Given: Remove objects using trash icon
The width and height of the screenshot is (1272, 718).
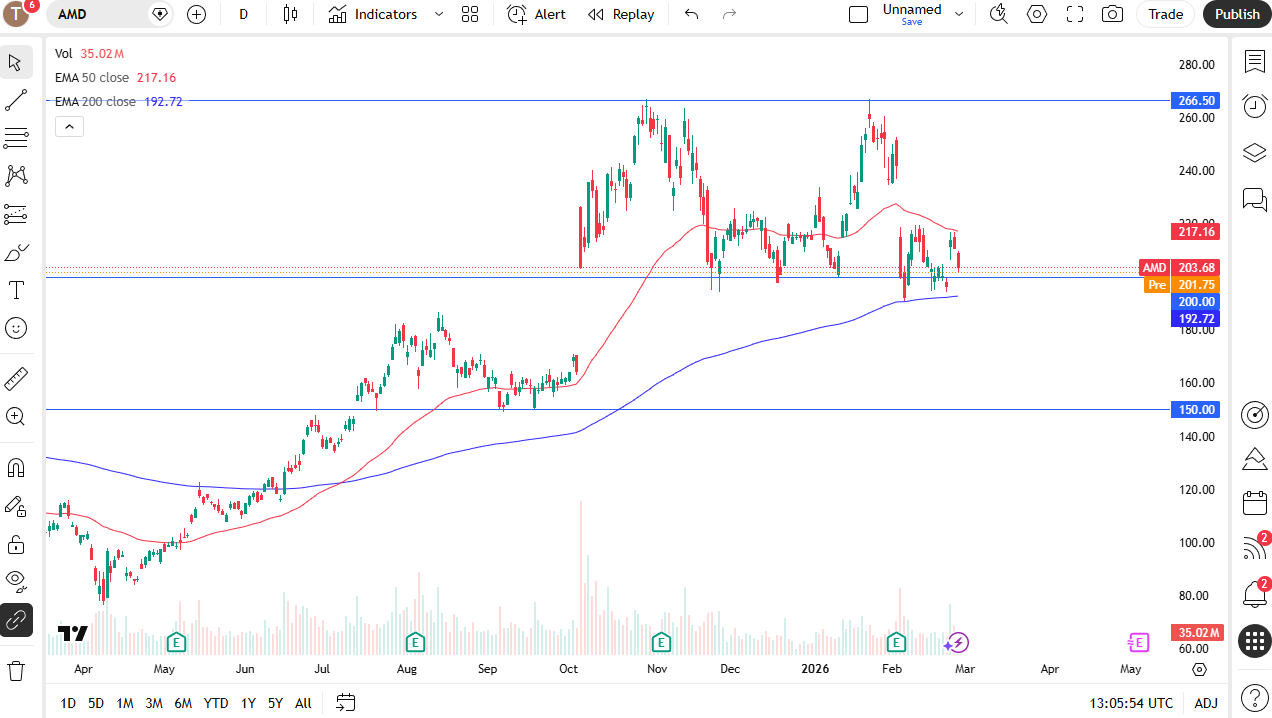Looking at the screenshot, I should [x=16, y=670].
